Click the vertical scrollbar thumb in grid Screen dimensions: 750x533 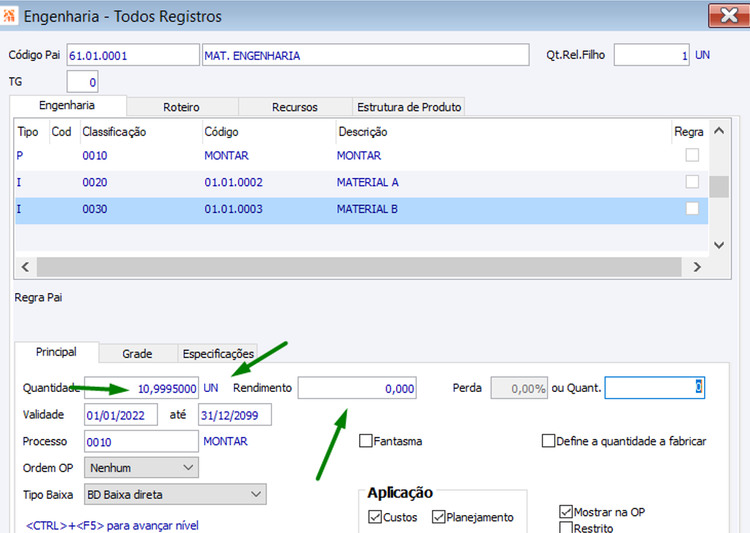coord(719,187)
